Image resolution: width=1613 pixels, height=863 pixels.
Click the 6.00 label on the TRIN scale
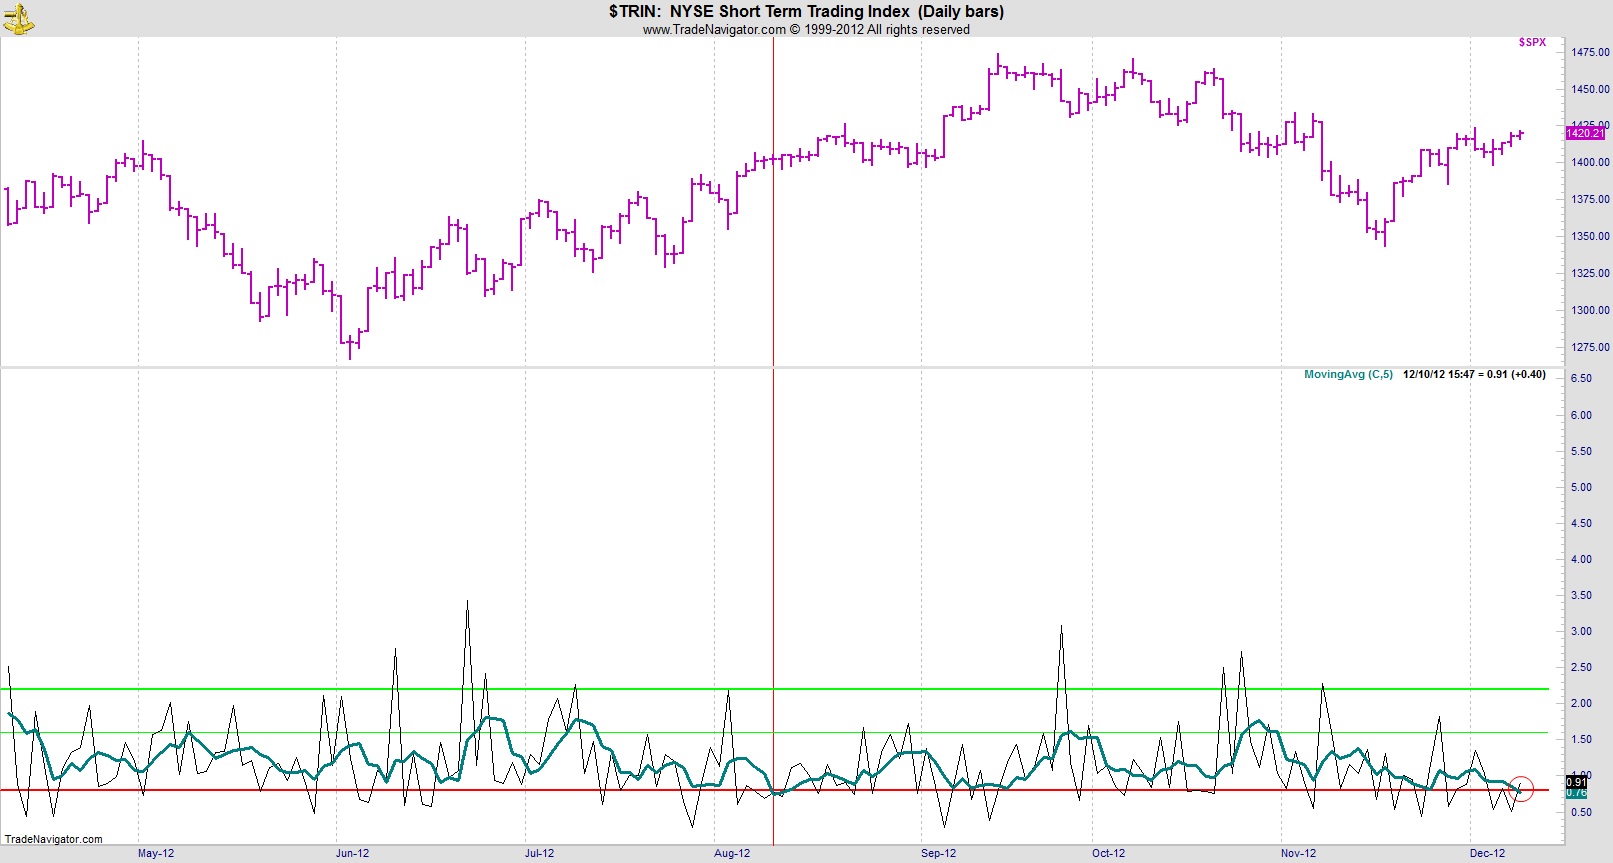[x=1581, y=415]
